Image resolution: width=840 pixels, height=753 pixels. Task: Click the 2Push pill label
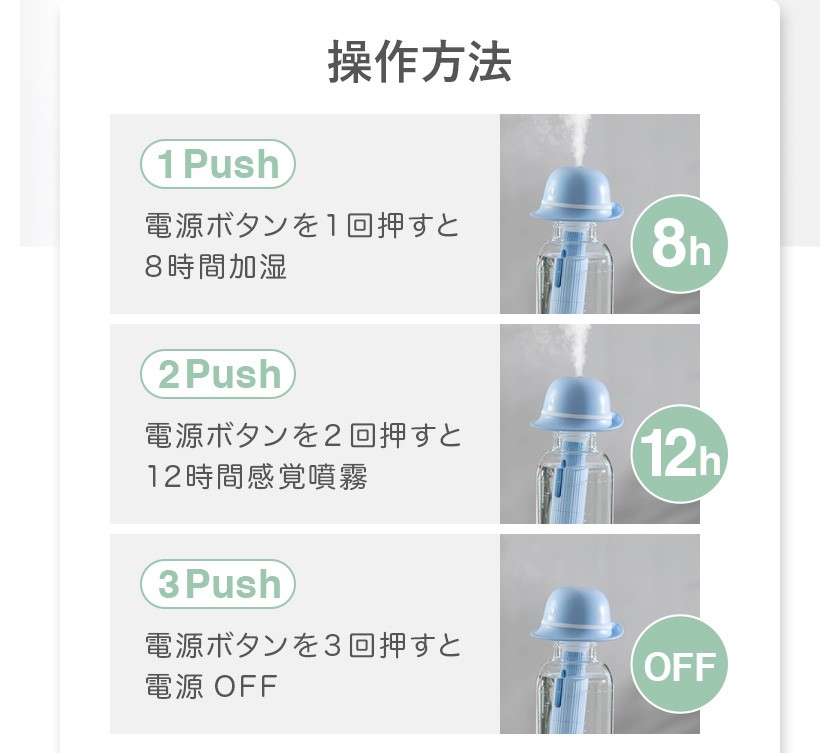[218, 374]
